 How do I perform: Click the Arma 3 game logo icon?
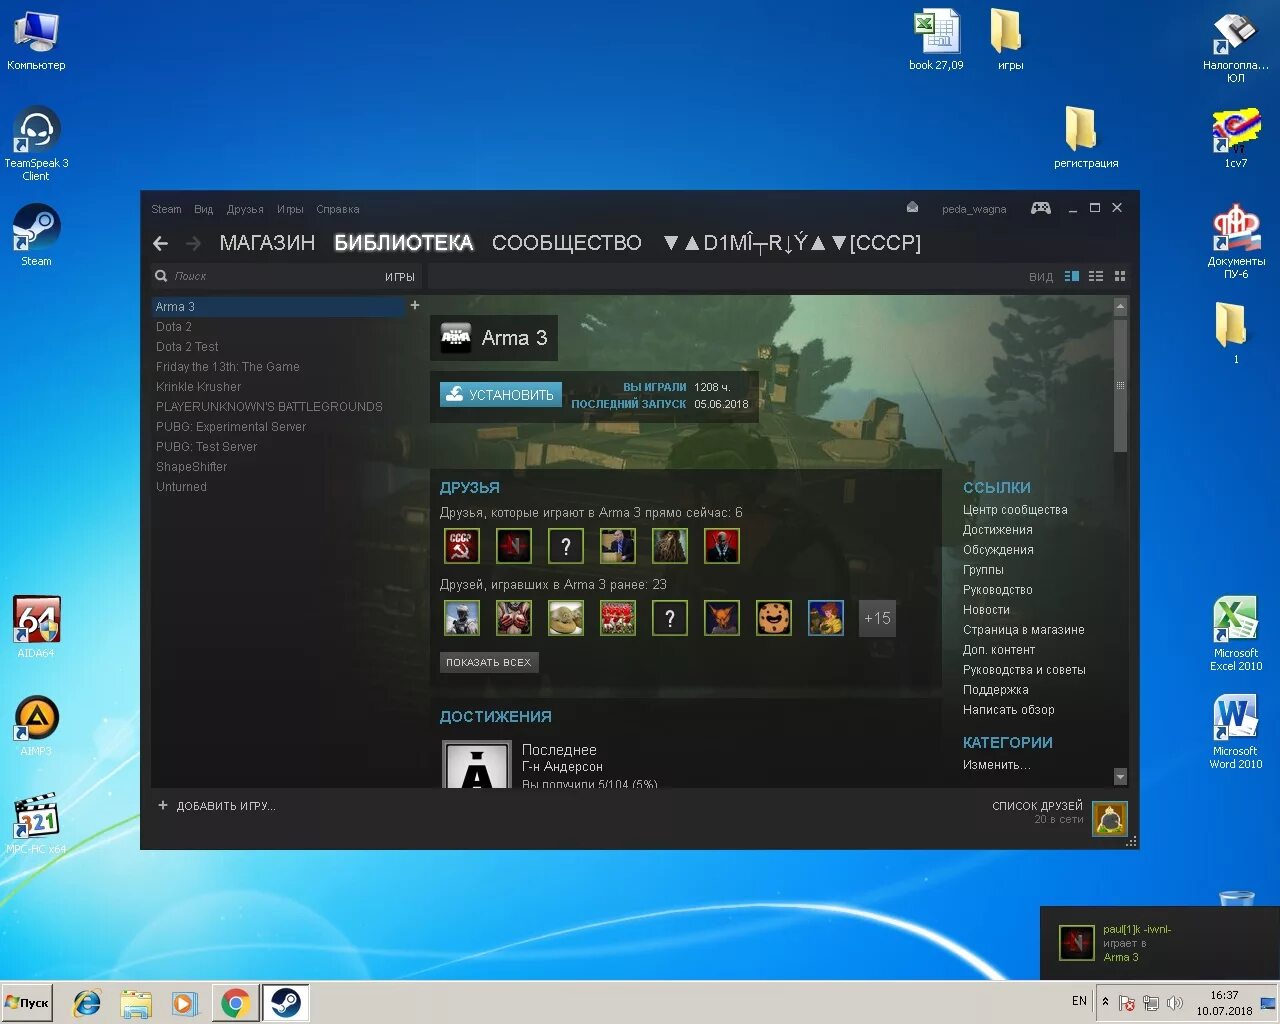click(456, 338)
